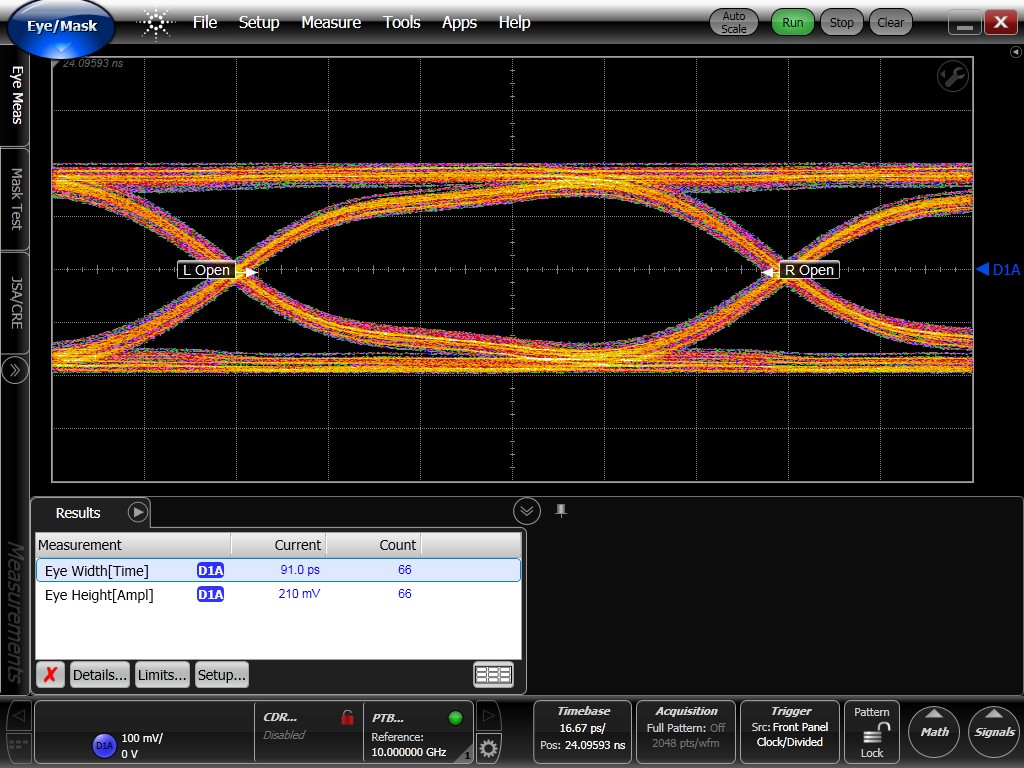Open the Signals panel
This screenshot has width=1024, height=768.
coord(993,732)
